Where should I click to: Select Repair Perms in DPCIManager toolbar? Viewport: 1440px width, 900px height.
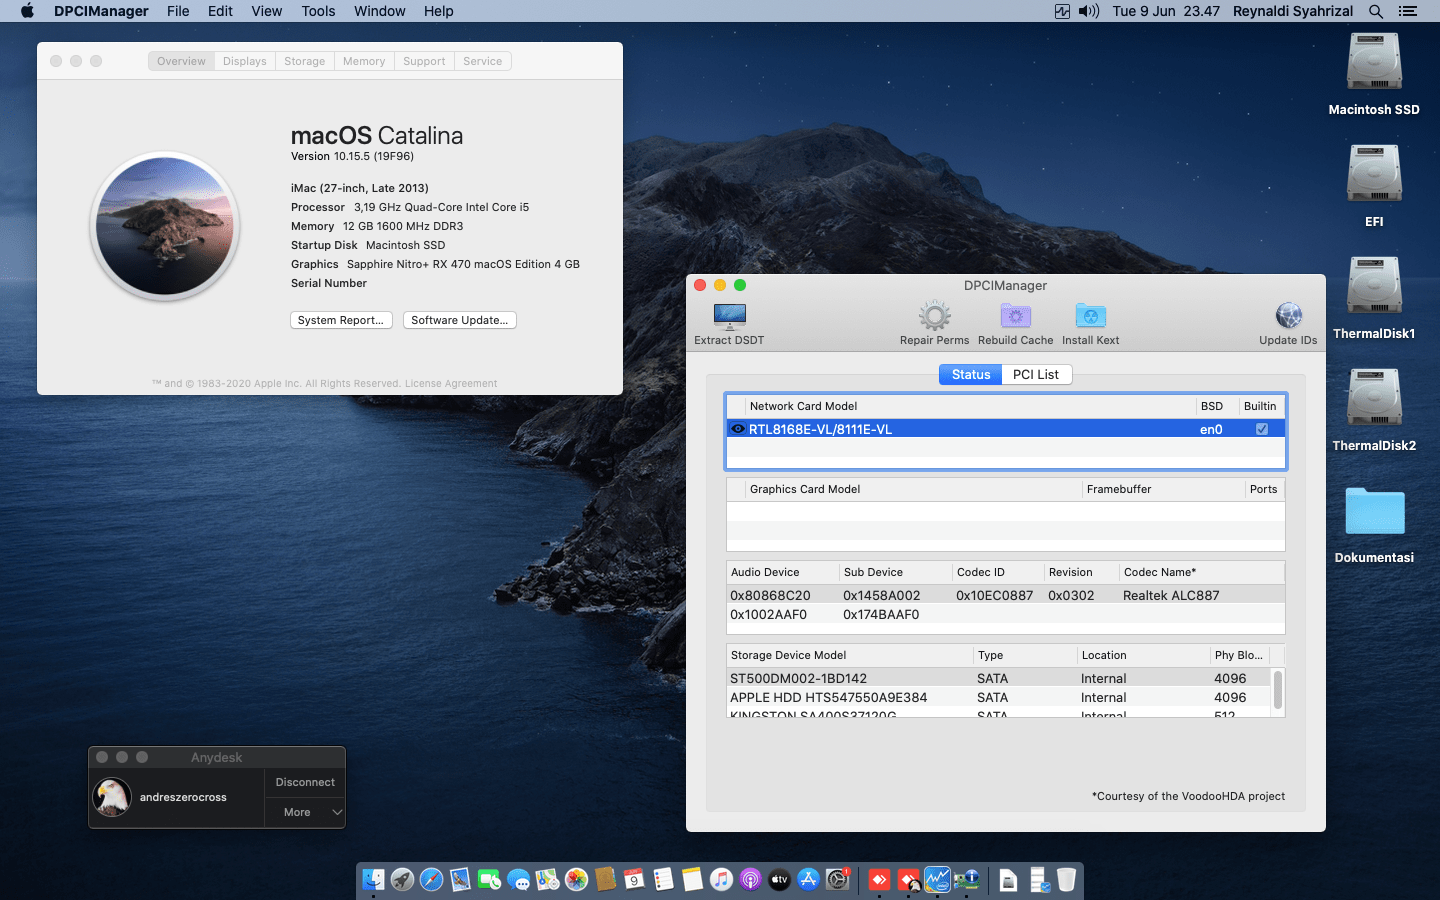tap(934, 318)
